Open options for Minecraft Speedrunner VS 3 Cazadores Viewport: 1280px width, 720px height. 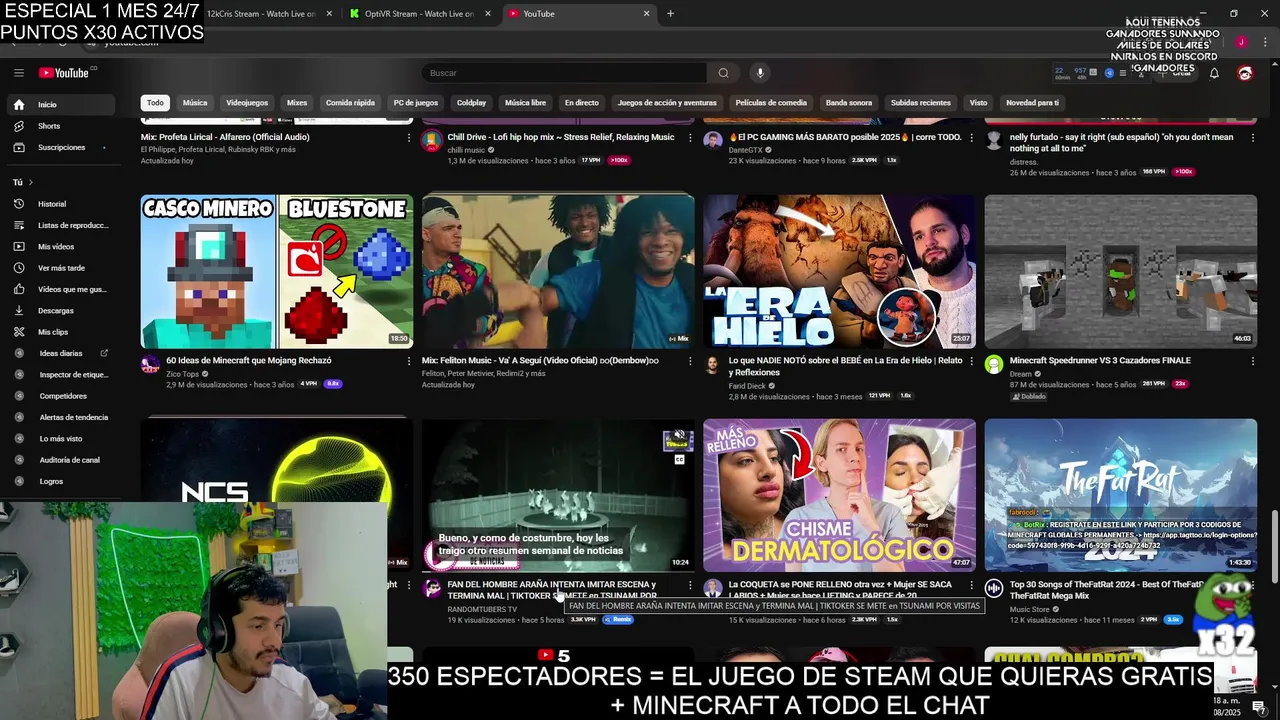point(1252,361)
